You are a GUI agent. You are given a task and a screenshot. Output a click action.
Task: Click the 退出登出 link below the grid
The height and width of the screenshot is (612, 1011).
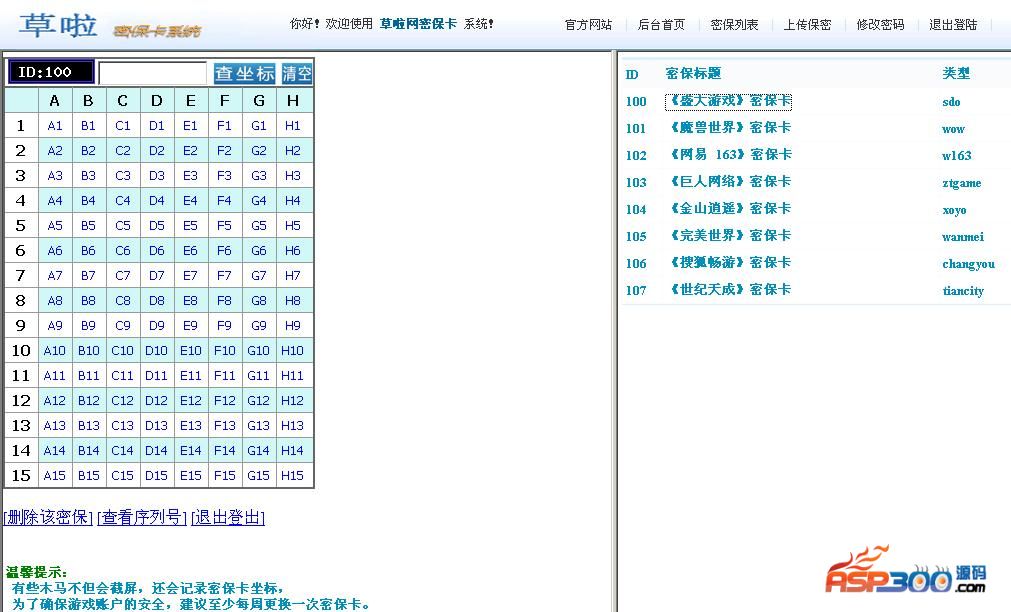click(228, 517)
